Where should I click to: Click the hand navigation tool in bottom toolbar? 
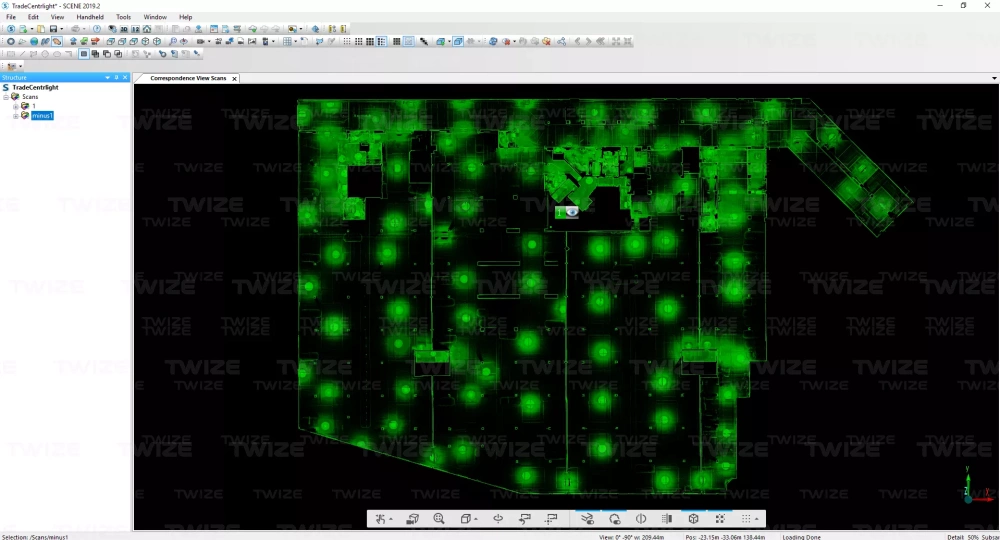tap(381, 519)
